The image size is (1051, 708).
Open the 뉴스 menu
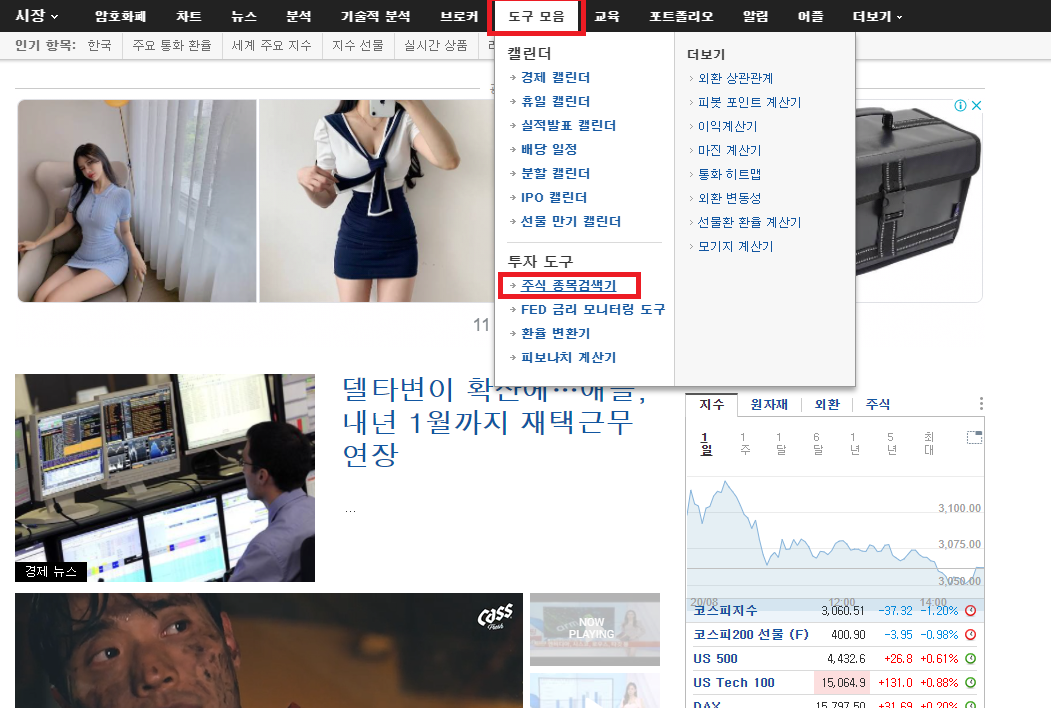tap(244, 16)
